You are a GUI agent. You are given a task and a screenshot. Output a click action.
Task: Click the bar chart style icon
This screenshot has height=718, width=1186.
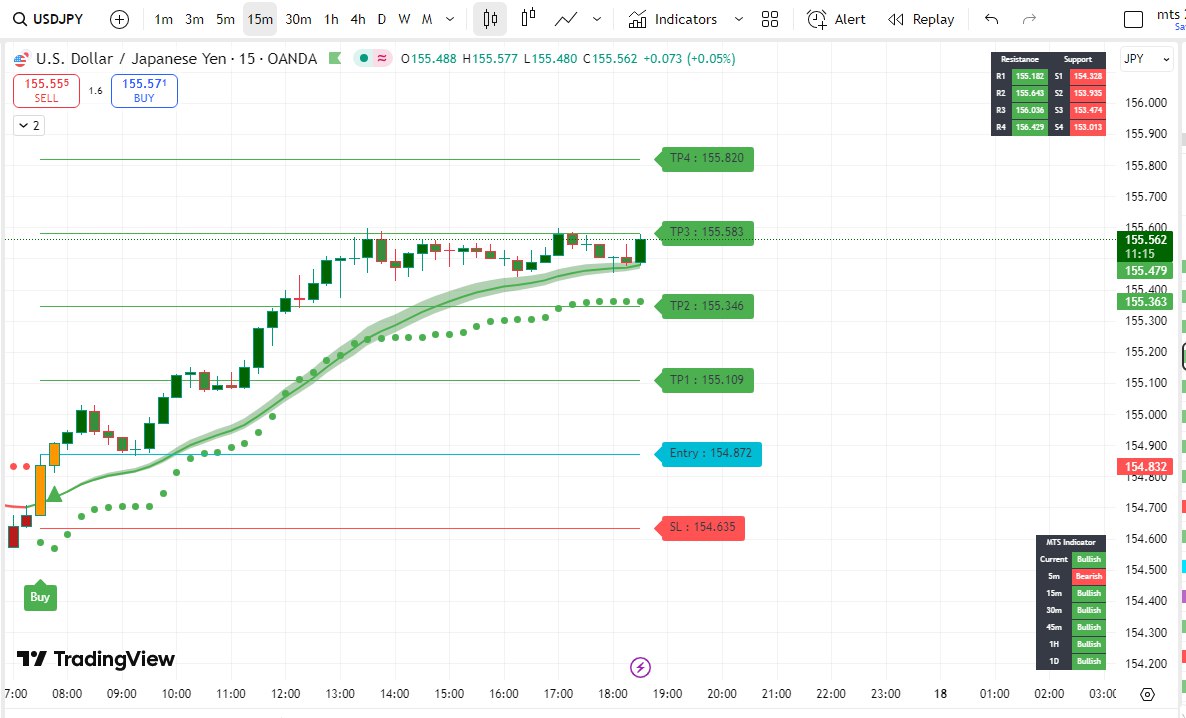[x=528, y=18]
